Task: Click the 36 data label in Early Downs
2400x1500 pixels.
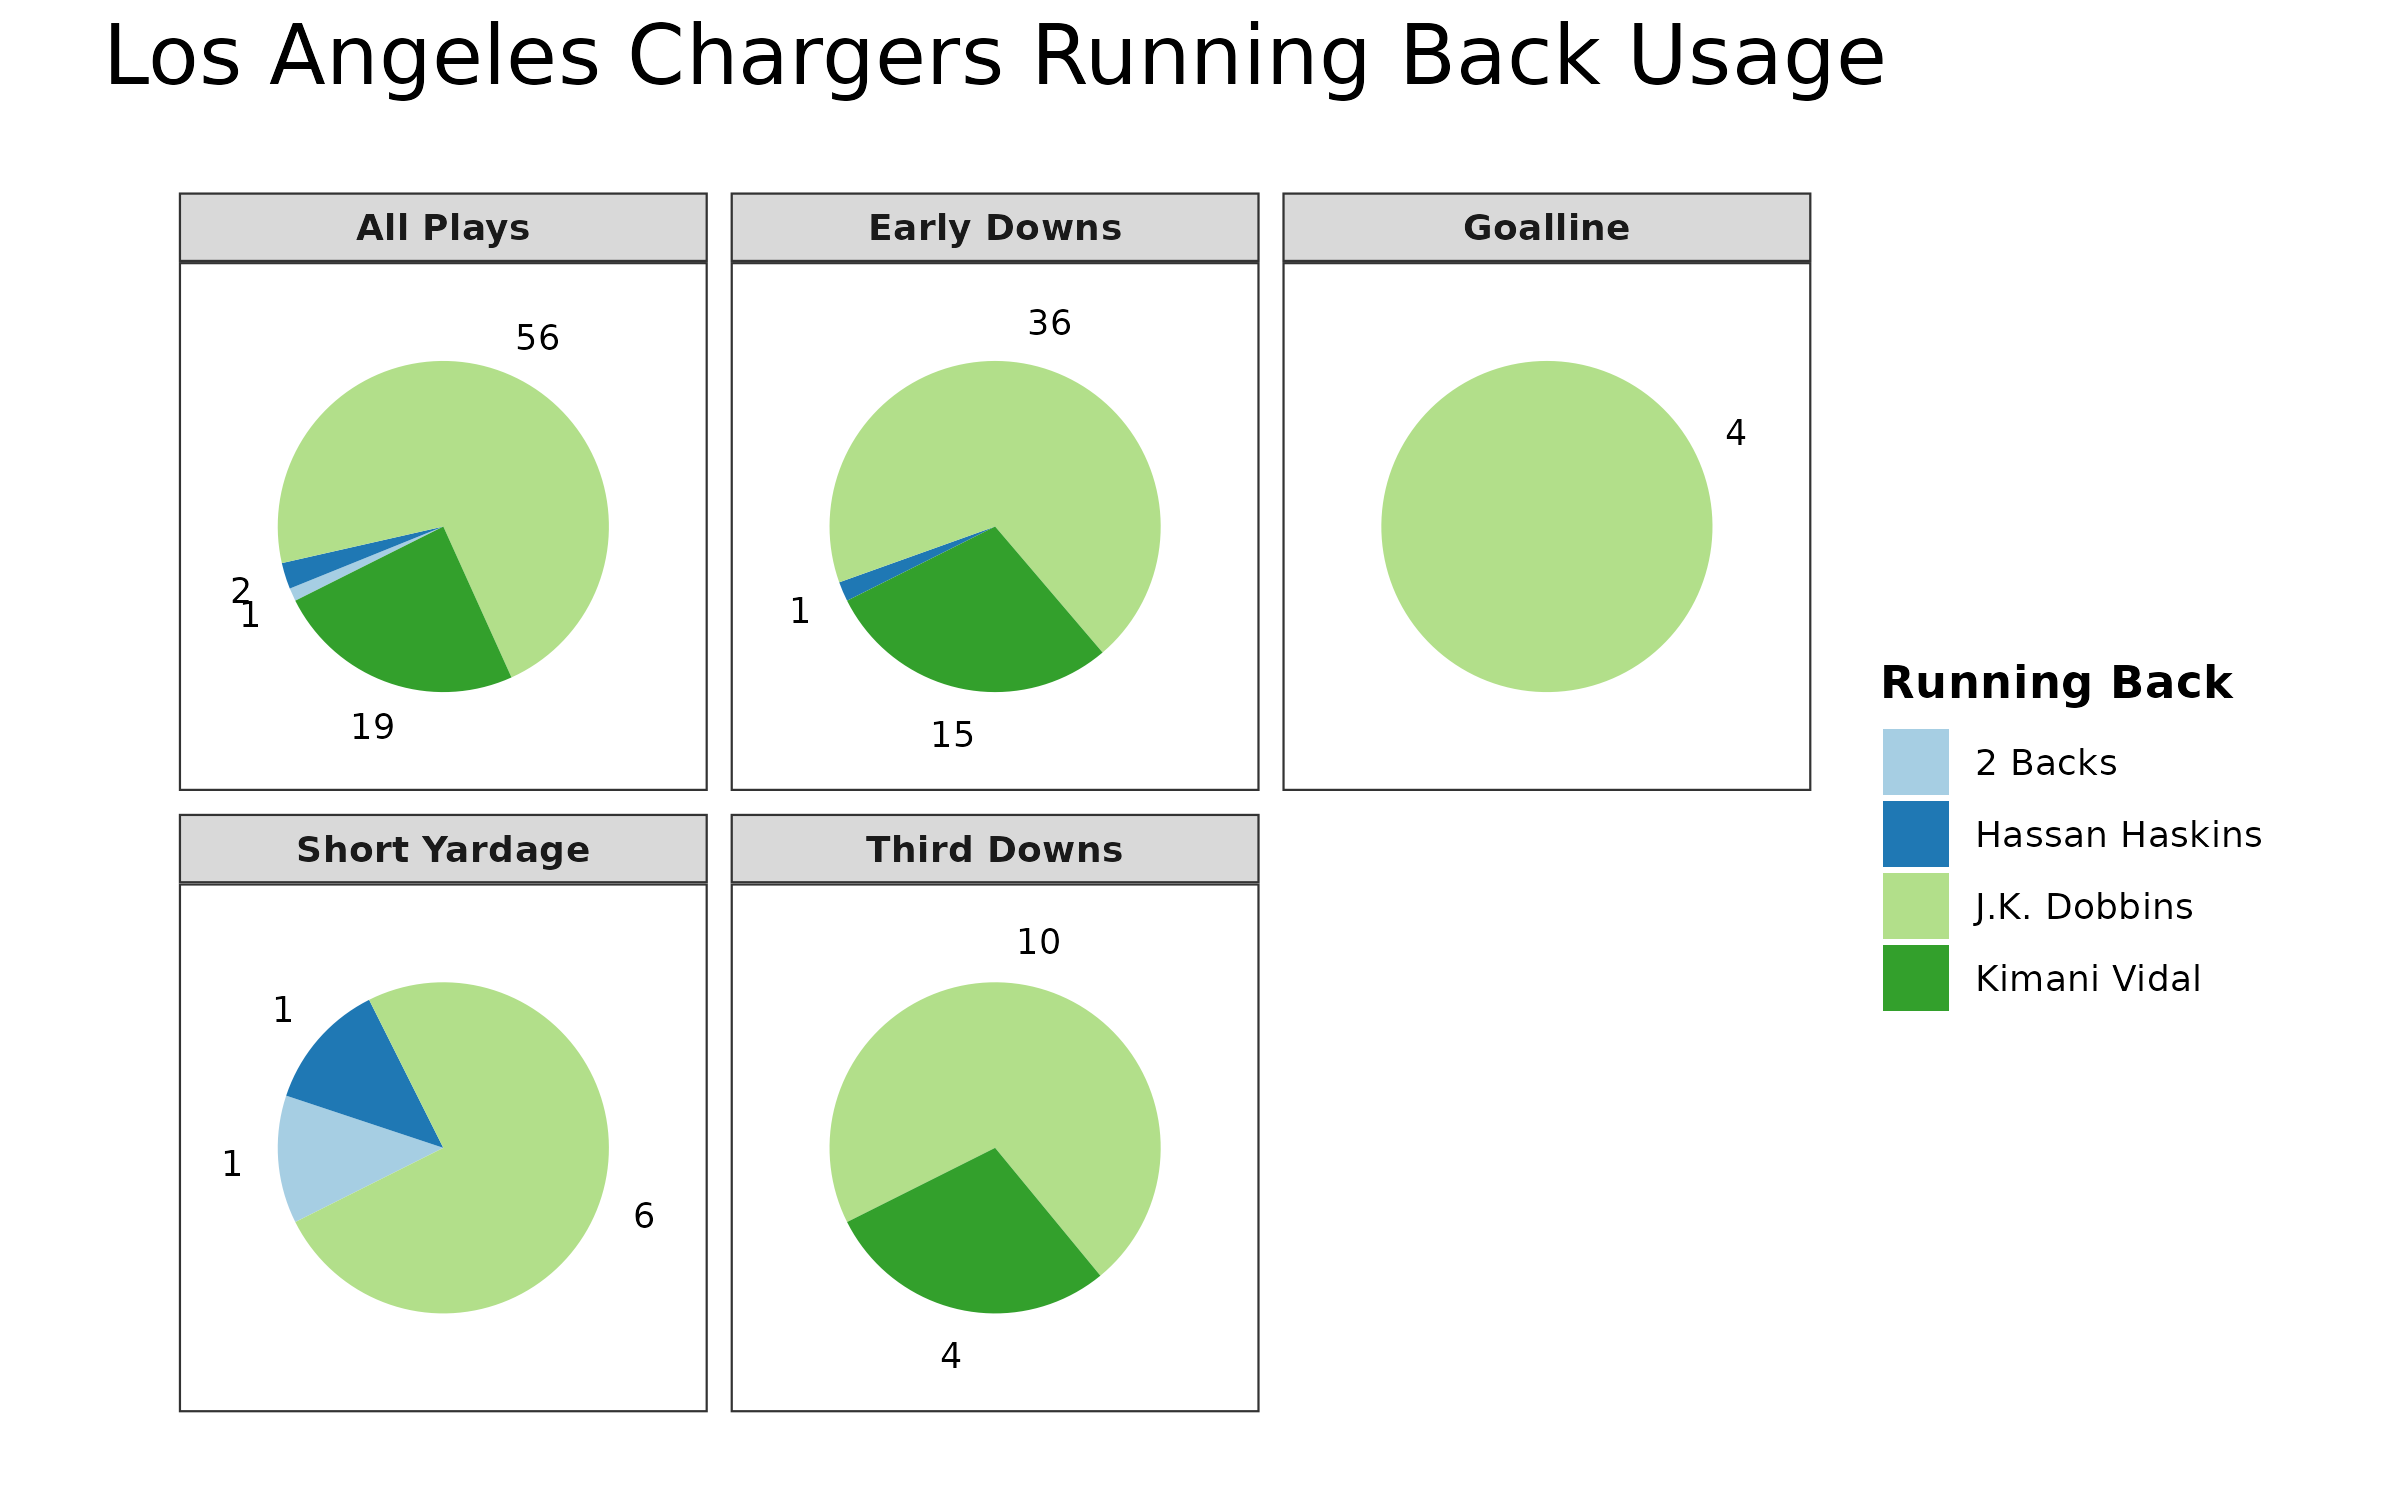Action: 1049,323
